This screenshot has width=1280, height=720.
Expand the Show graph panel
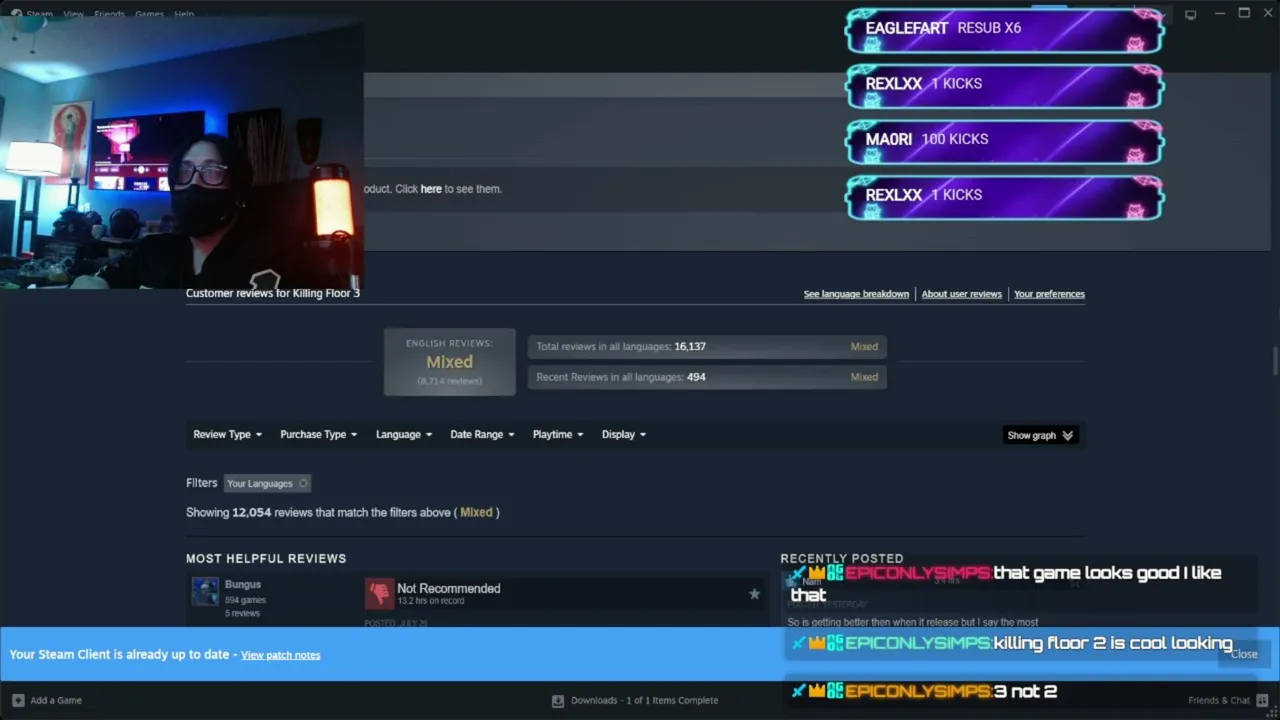point(1040,435)
